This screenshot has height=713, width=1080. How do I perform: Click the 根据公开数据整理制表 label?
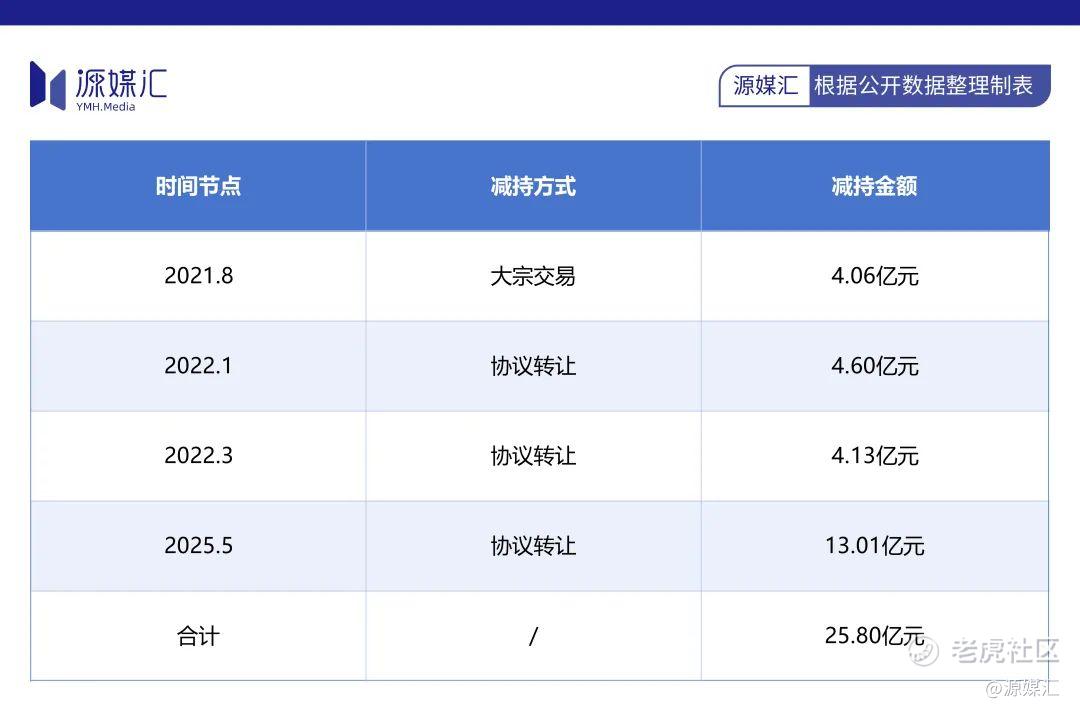pos(923,85)
